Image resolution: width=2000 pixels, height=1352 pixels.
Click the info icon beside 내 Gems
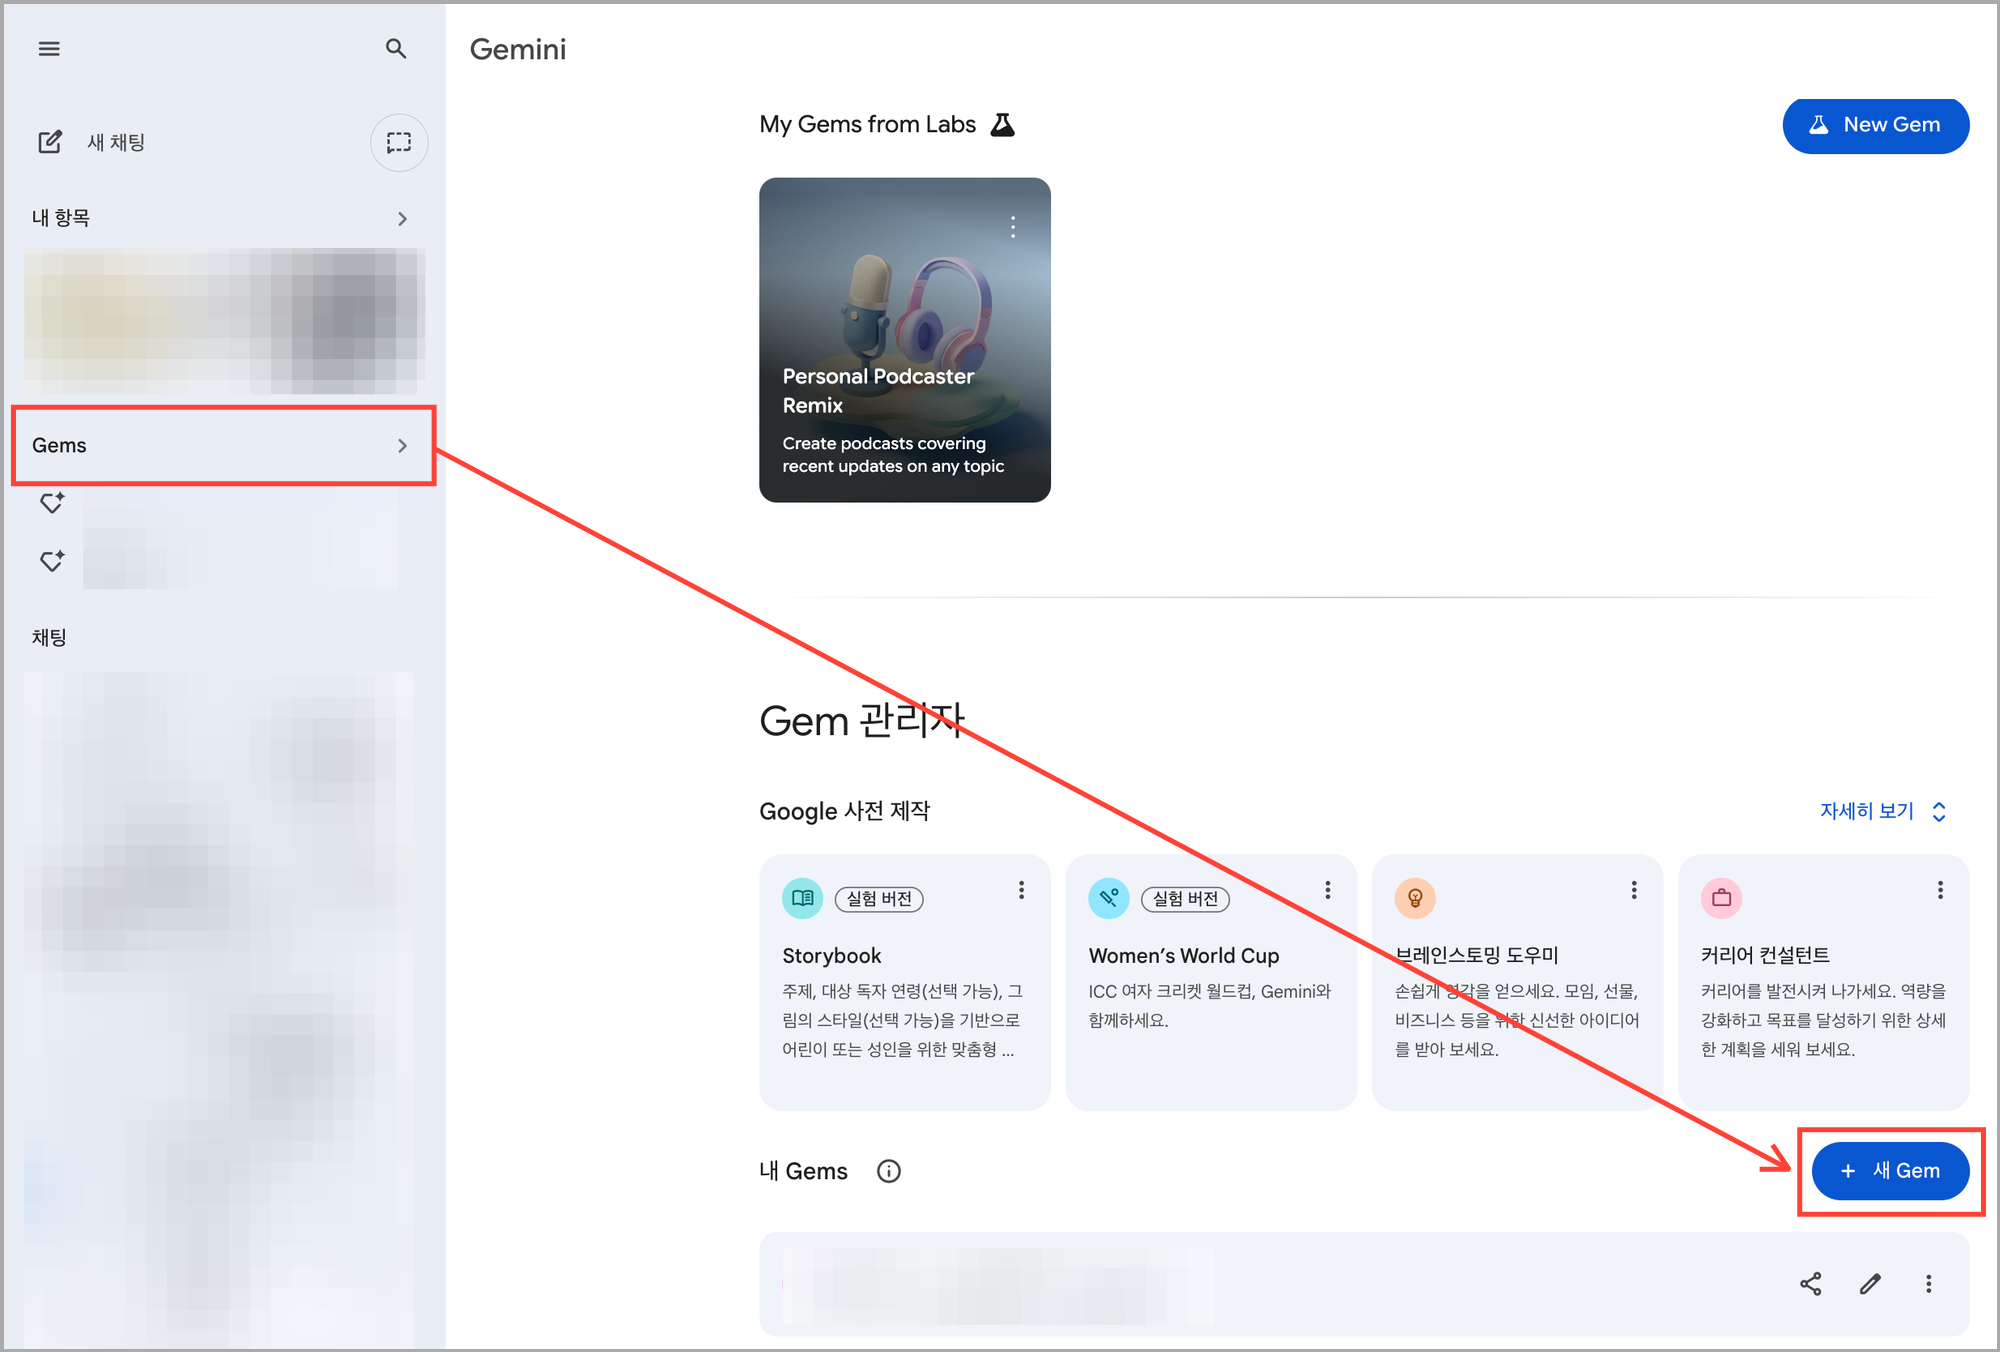tap(888, 1171)
